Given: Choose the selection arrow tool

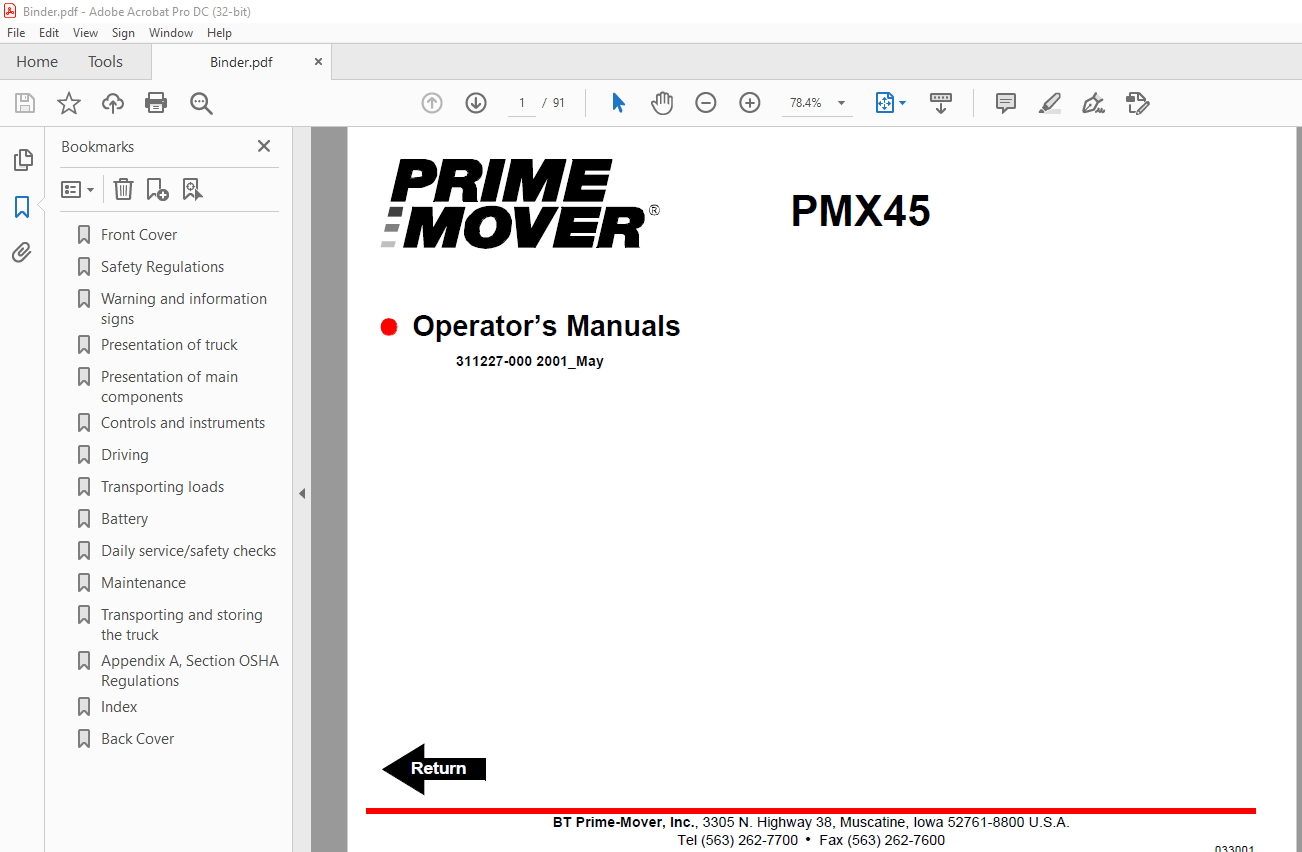Looking at the screenshot, I should click(x=618, y=103).
